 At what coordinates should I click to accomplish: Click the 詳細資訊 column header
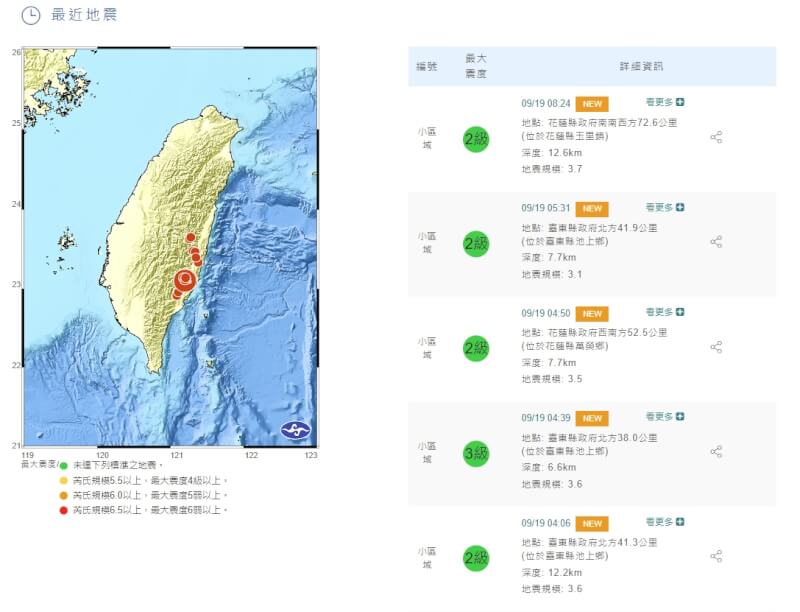[641, 66]
